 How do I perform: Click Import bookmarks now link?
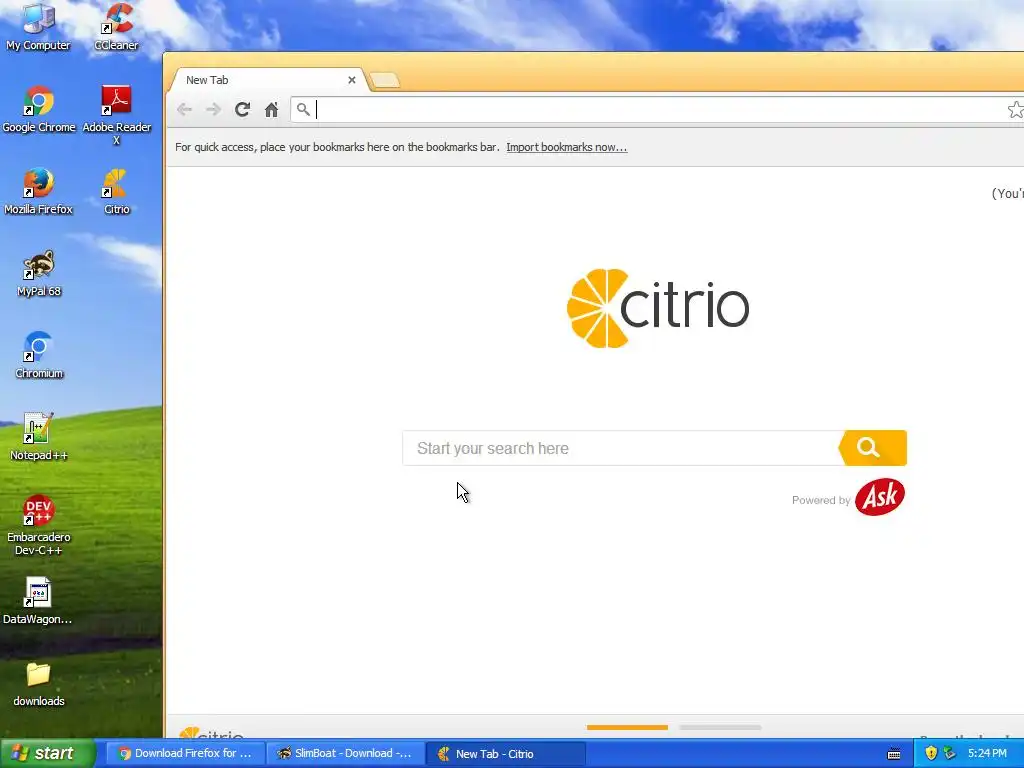click(x=566, y=147)
